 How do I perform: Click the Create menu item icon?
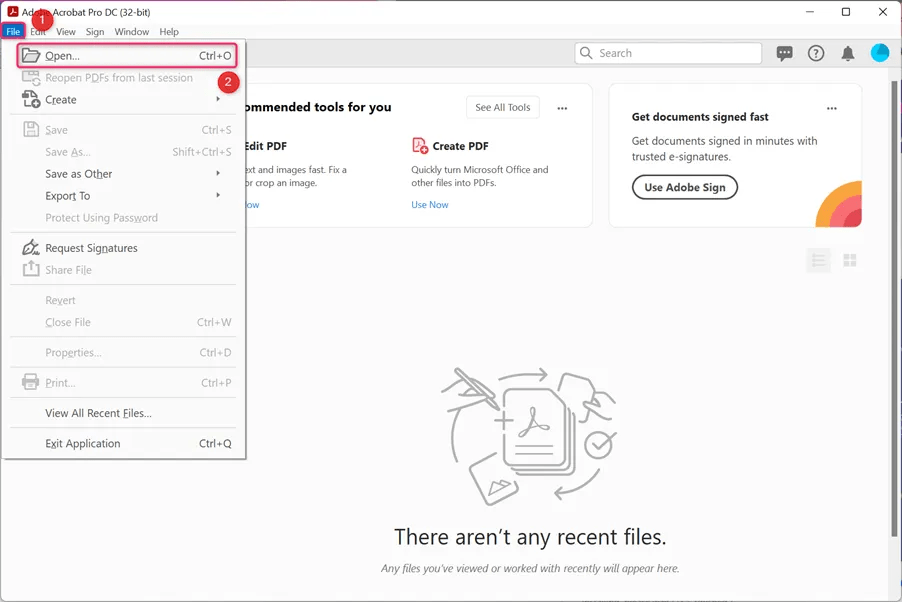pyautogui.click(x=30, y=99)
